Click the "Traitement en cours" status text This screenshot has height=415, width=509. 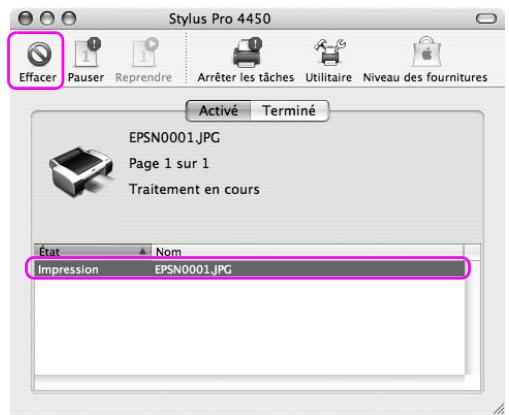[194, 190]
